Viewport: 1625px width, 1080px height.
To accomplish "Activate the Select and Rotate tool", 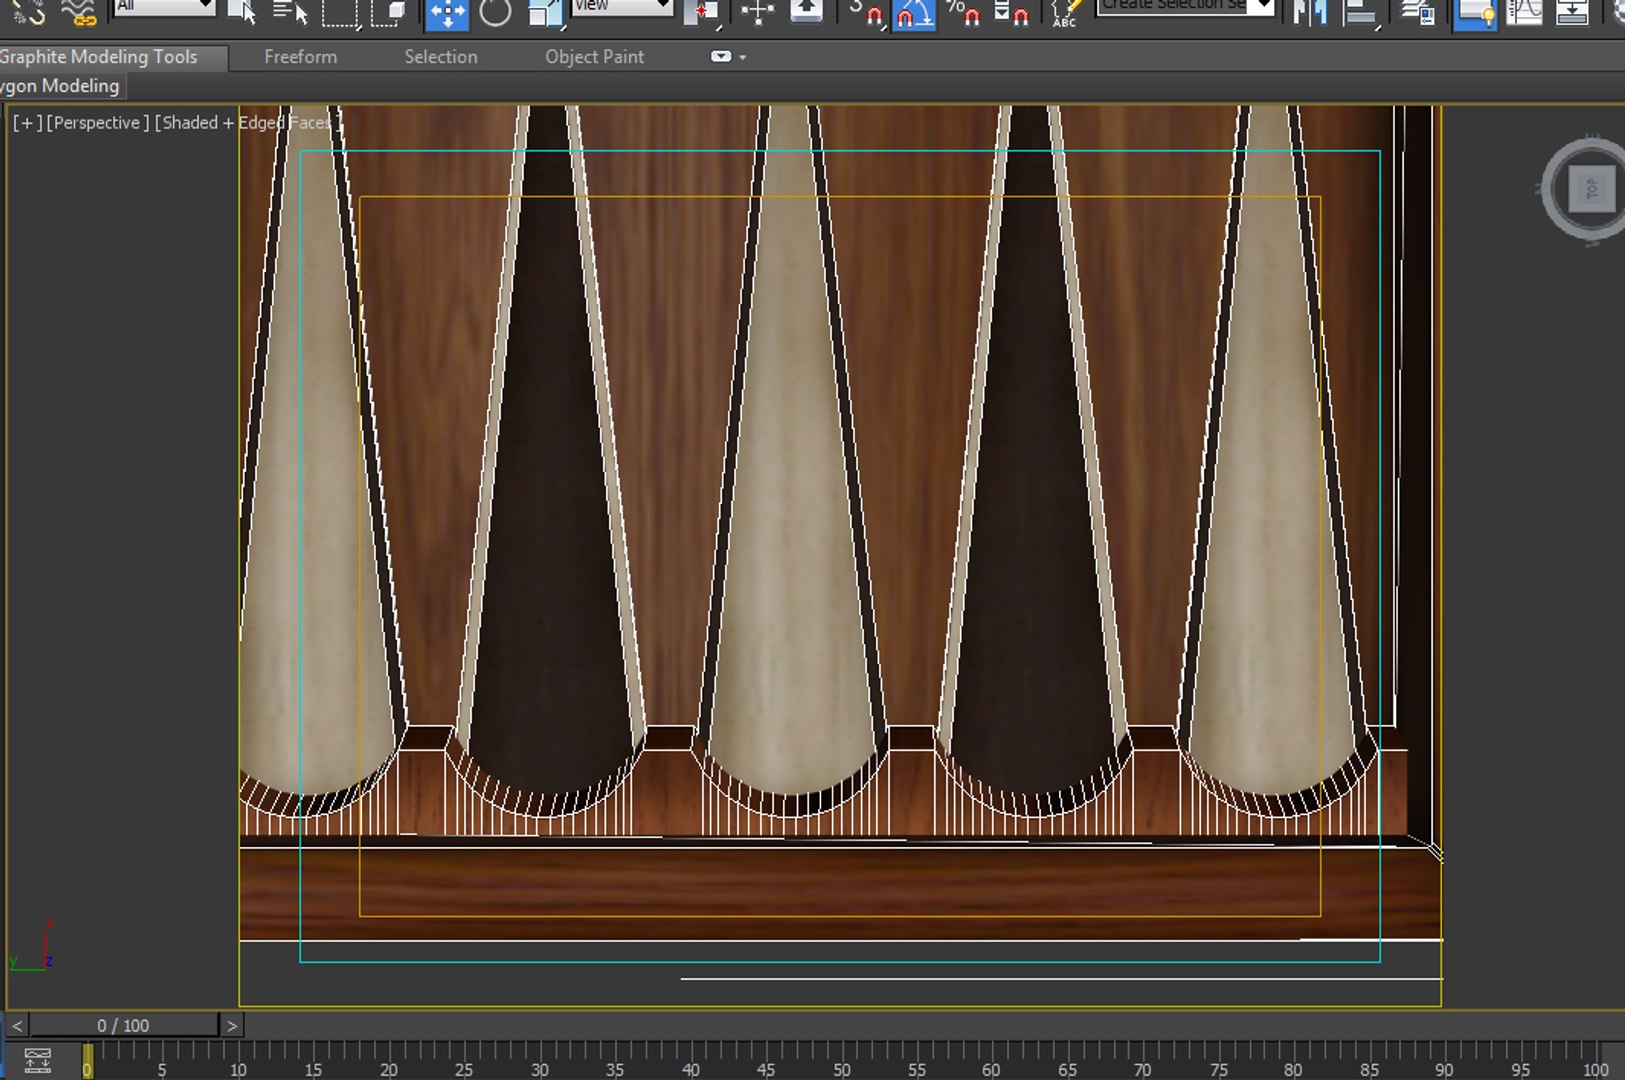I will click(495, 12).
